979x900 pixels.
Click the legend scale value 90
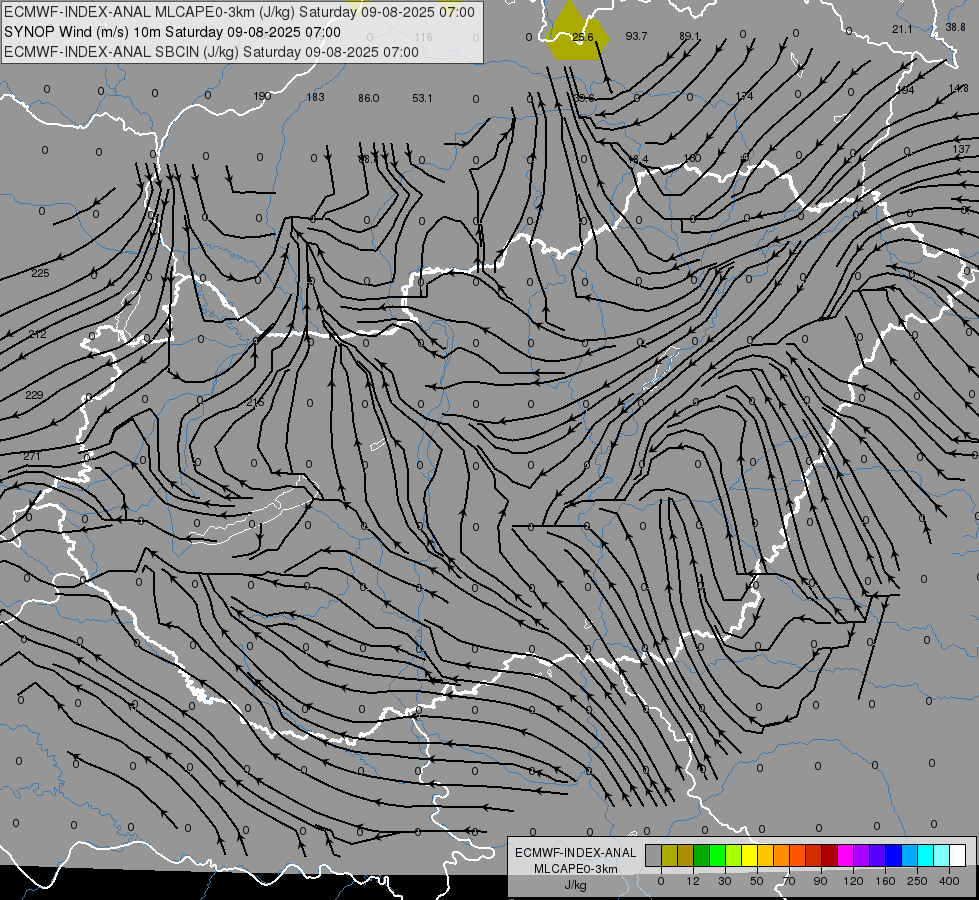click(820, 881)
